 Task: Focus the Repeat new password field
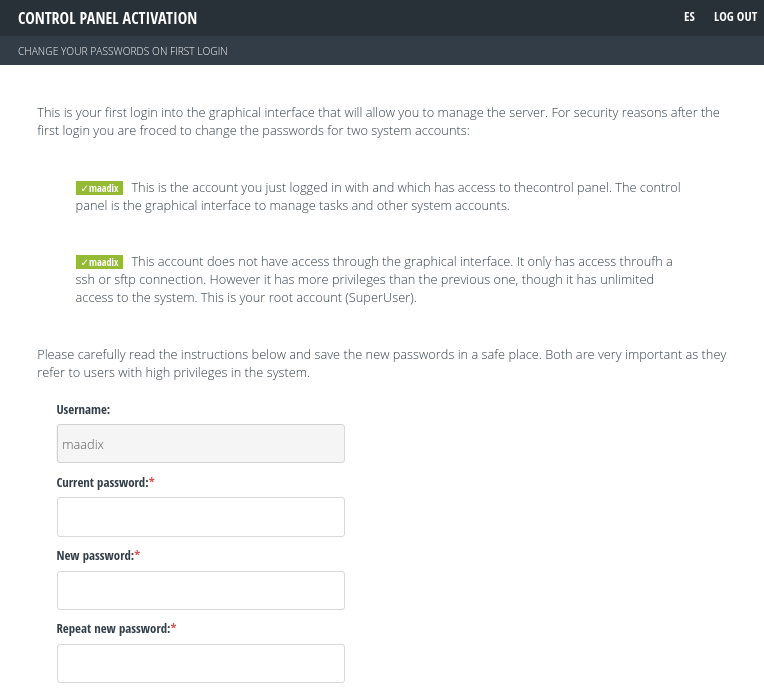(x=201, y=663)
